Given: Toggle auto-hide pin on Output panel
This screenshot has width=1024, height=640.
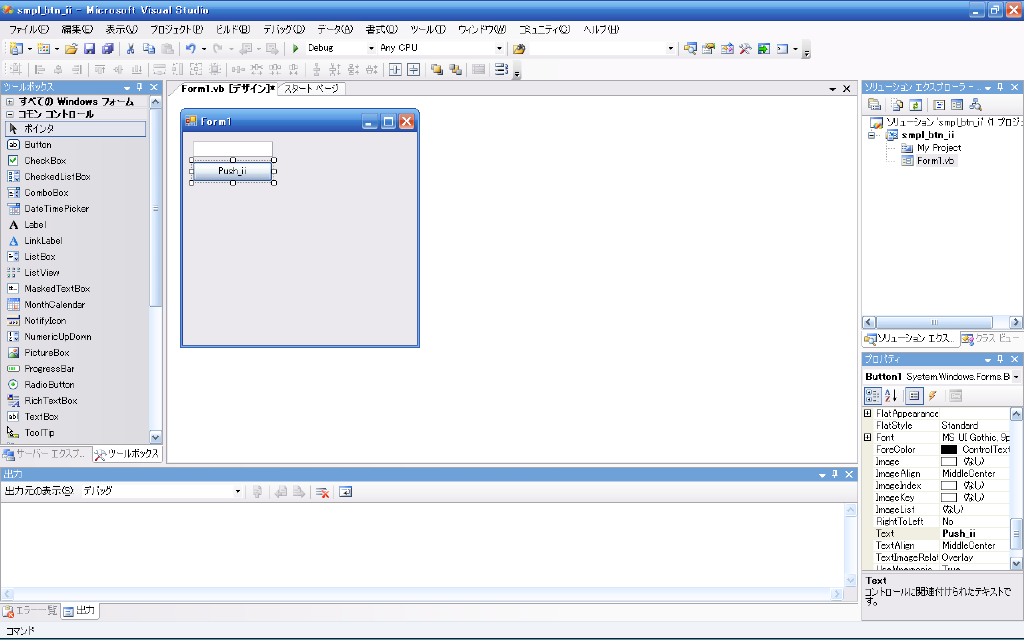Looking at the screenshot, I should 835,475.
